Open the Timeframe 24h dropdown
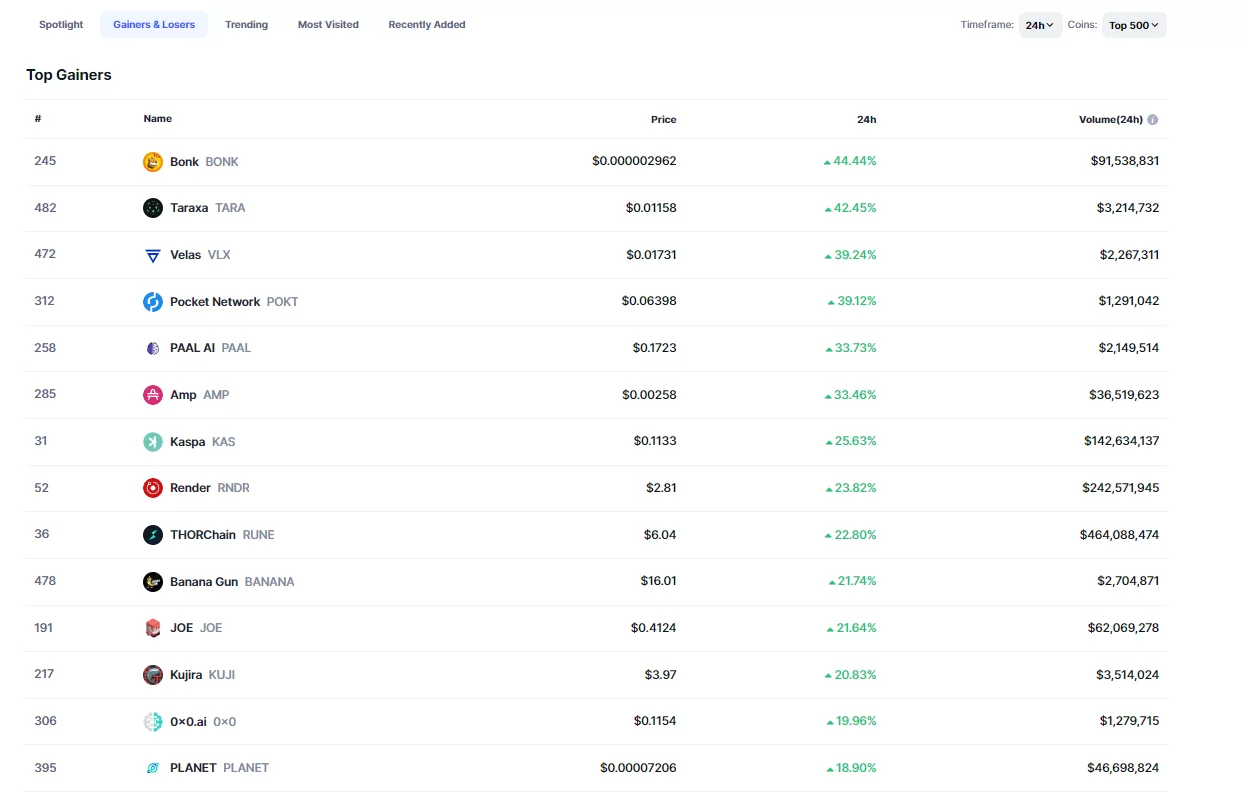Screen dimensions: 1248x797 point(1040,25)
